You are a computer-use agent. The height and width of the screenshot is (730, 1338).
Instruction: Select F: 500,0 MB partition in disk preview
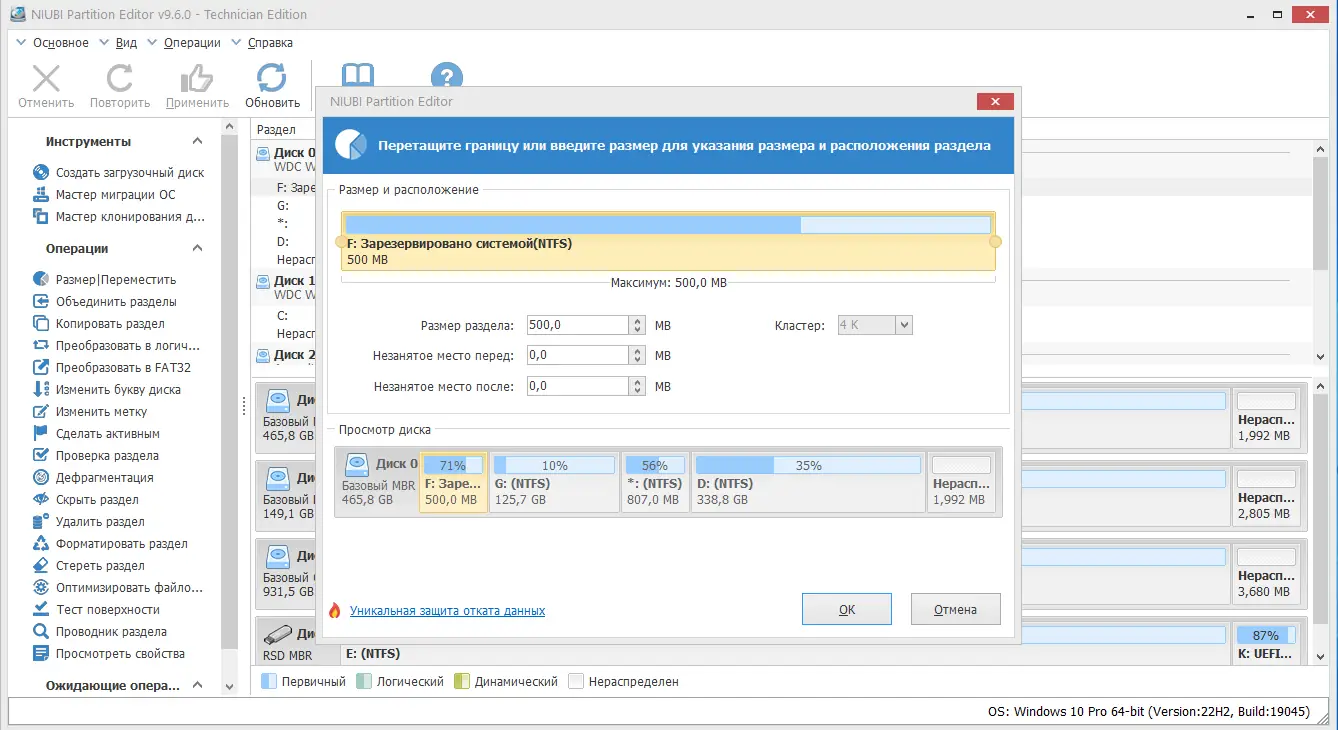click(x=454, y=482)
